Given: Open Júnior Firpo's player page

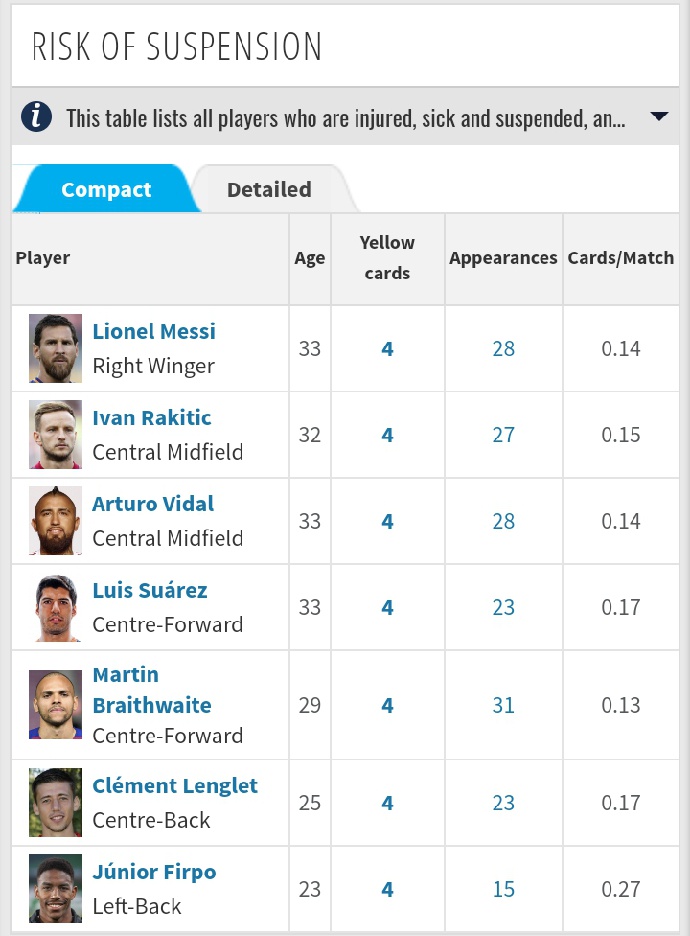Looking at the screenshot, I should tap(154, 872).
